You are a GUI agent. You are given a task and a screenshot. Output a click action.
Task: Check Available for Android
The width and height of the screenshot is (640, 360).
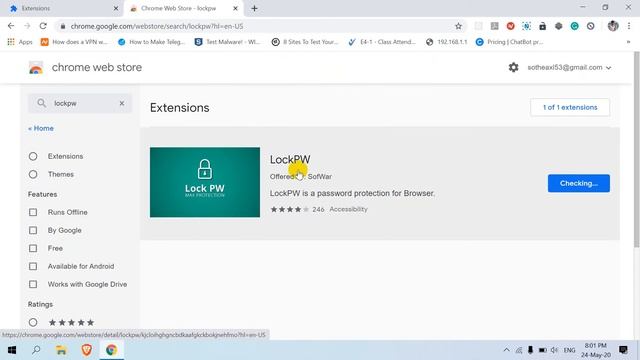[x=33, y=266]
